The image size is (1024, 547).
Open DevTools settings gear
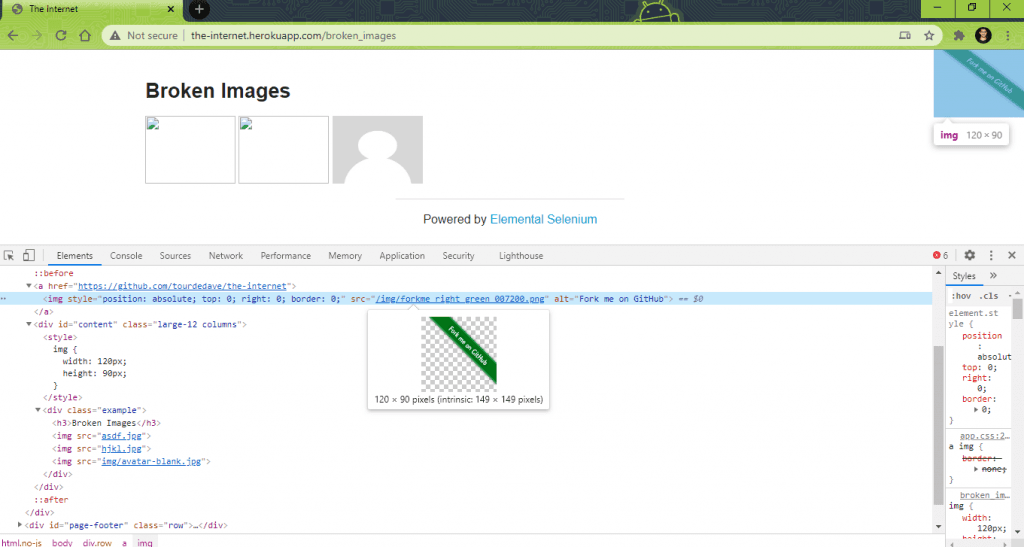(969, 255)
